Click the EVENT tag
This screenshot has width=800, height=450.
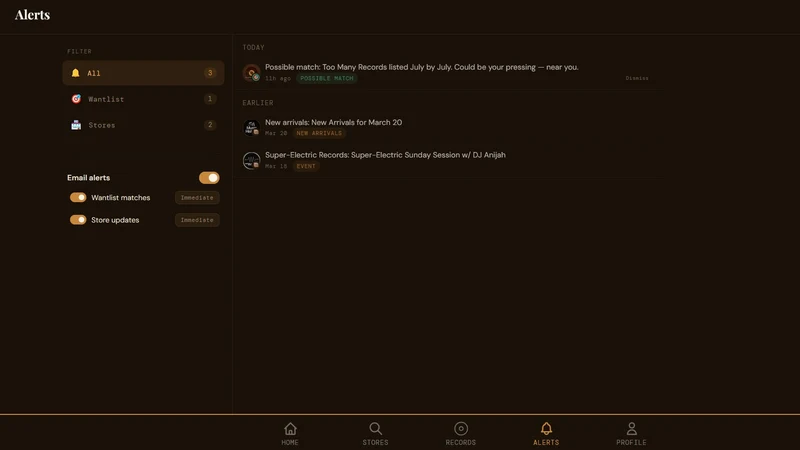click(306, 166)
